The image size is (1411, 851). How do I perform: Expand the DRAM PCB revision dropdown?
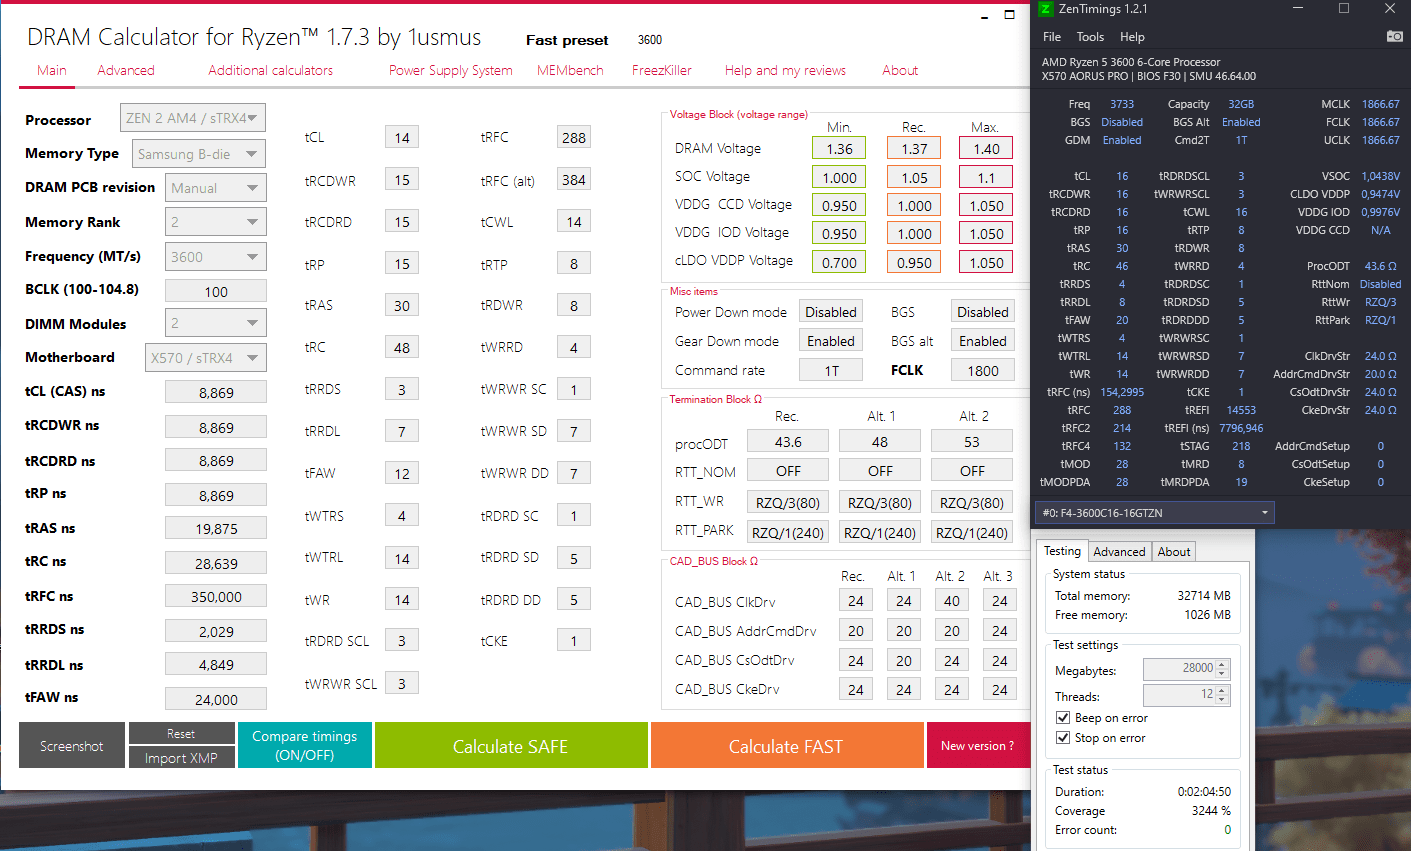tap(215, 187)
